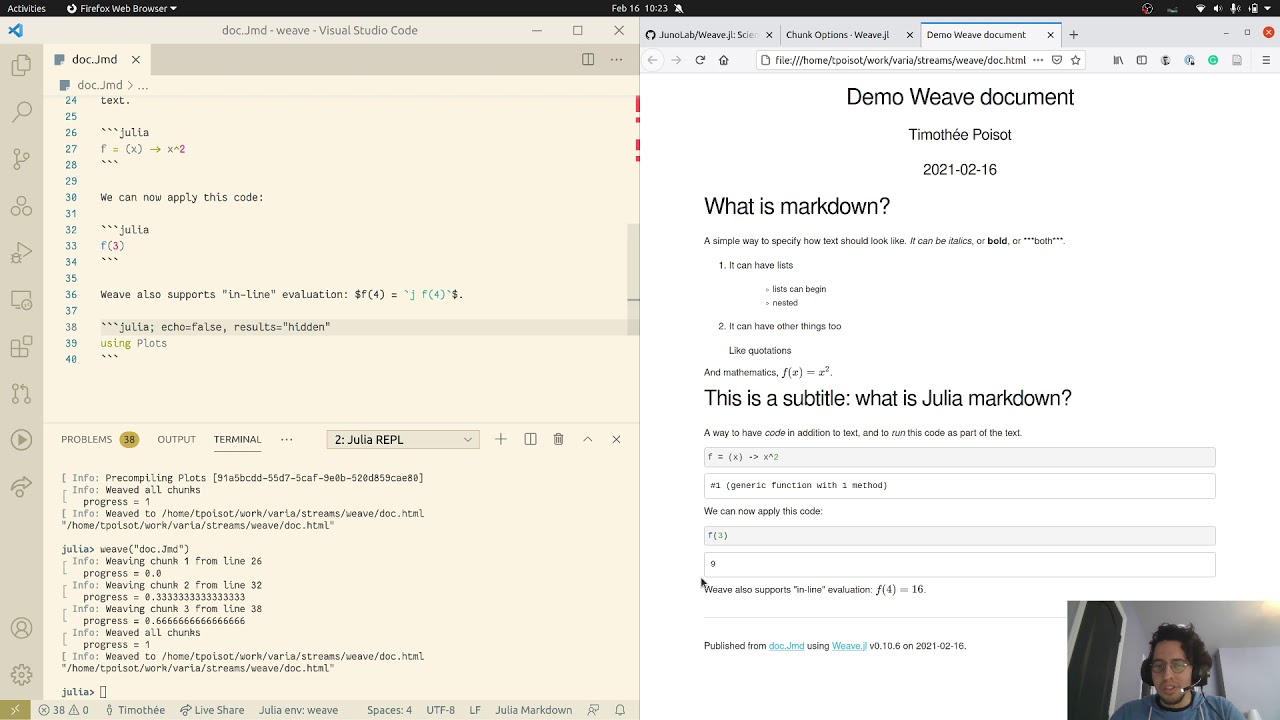Create a new terminal
This screenshot has height=720, width=1280.
coord(501,439)
